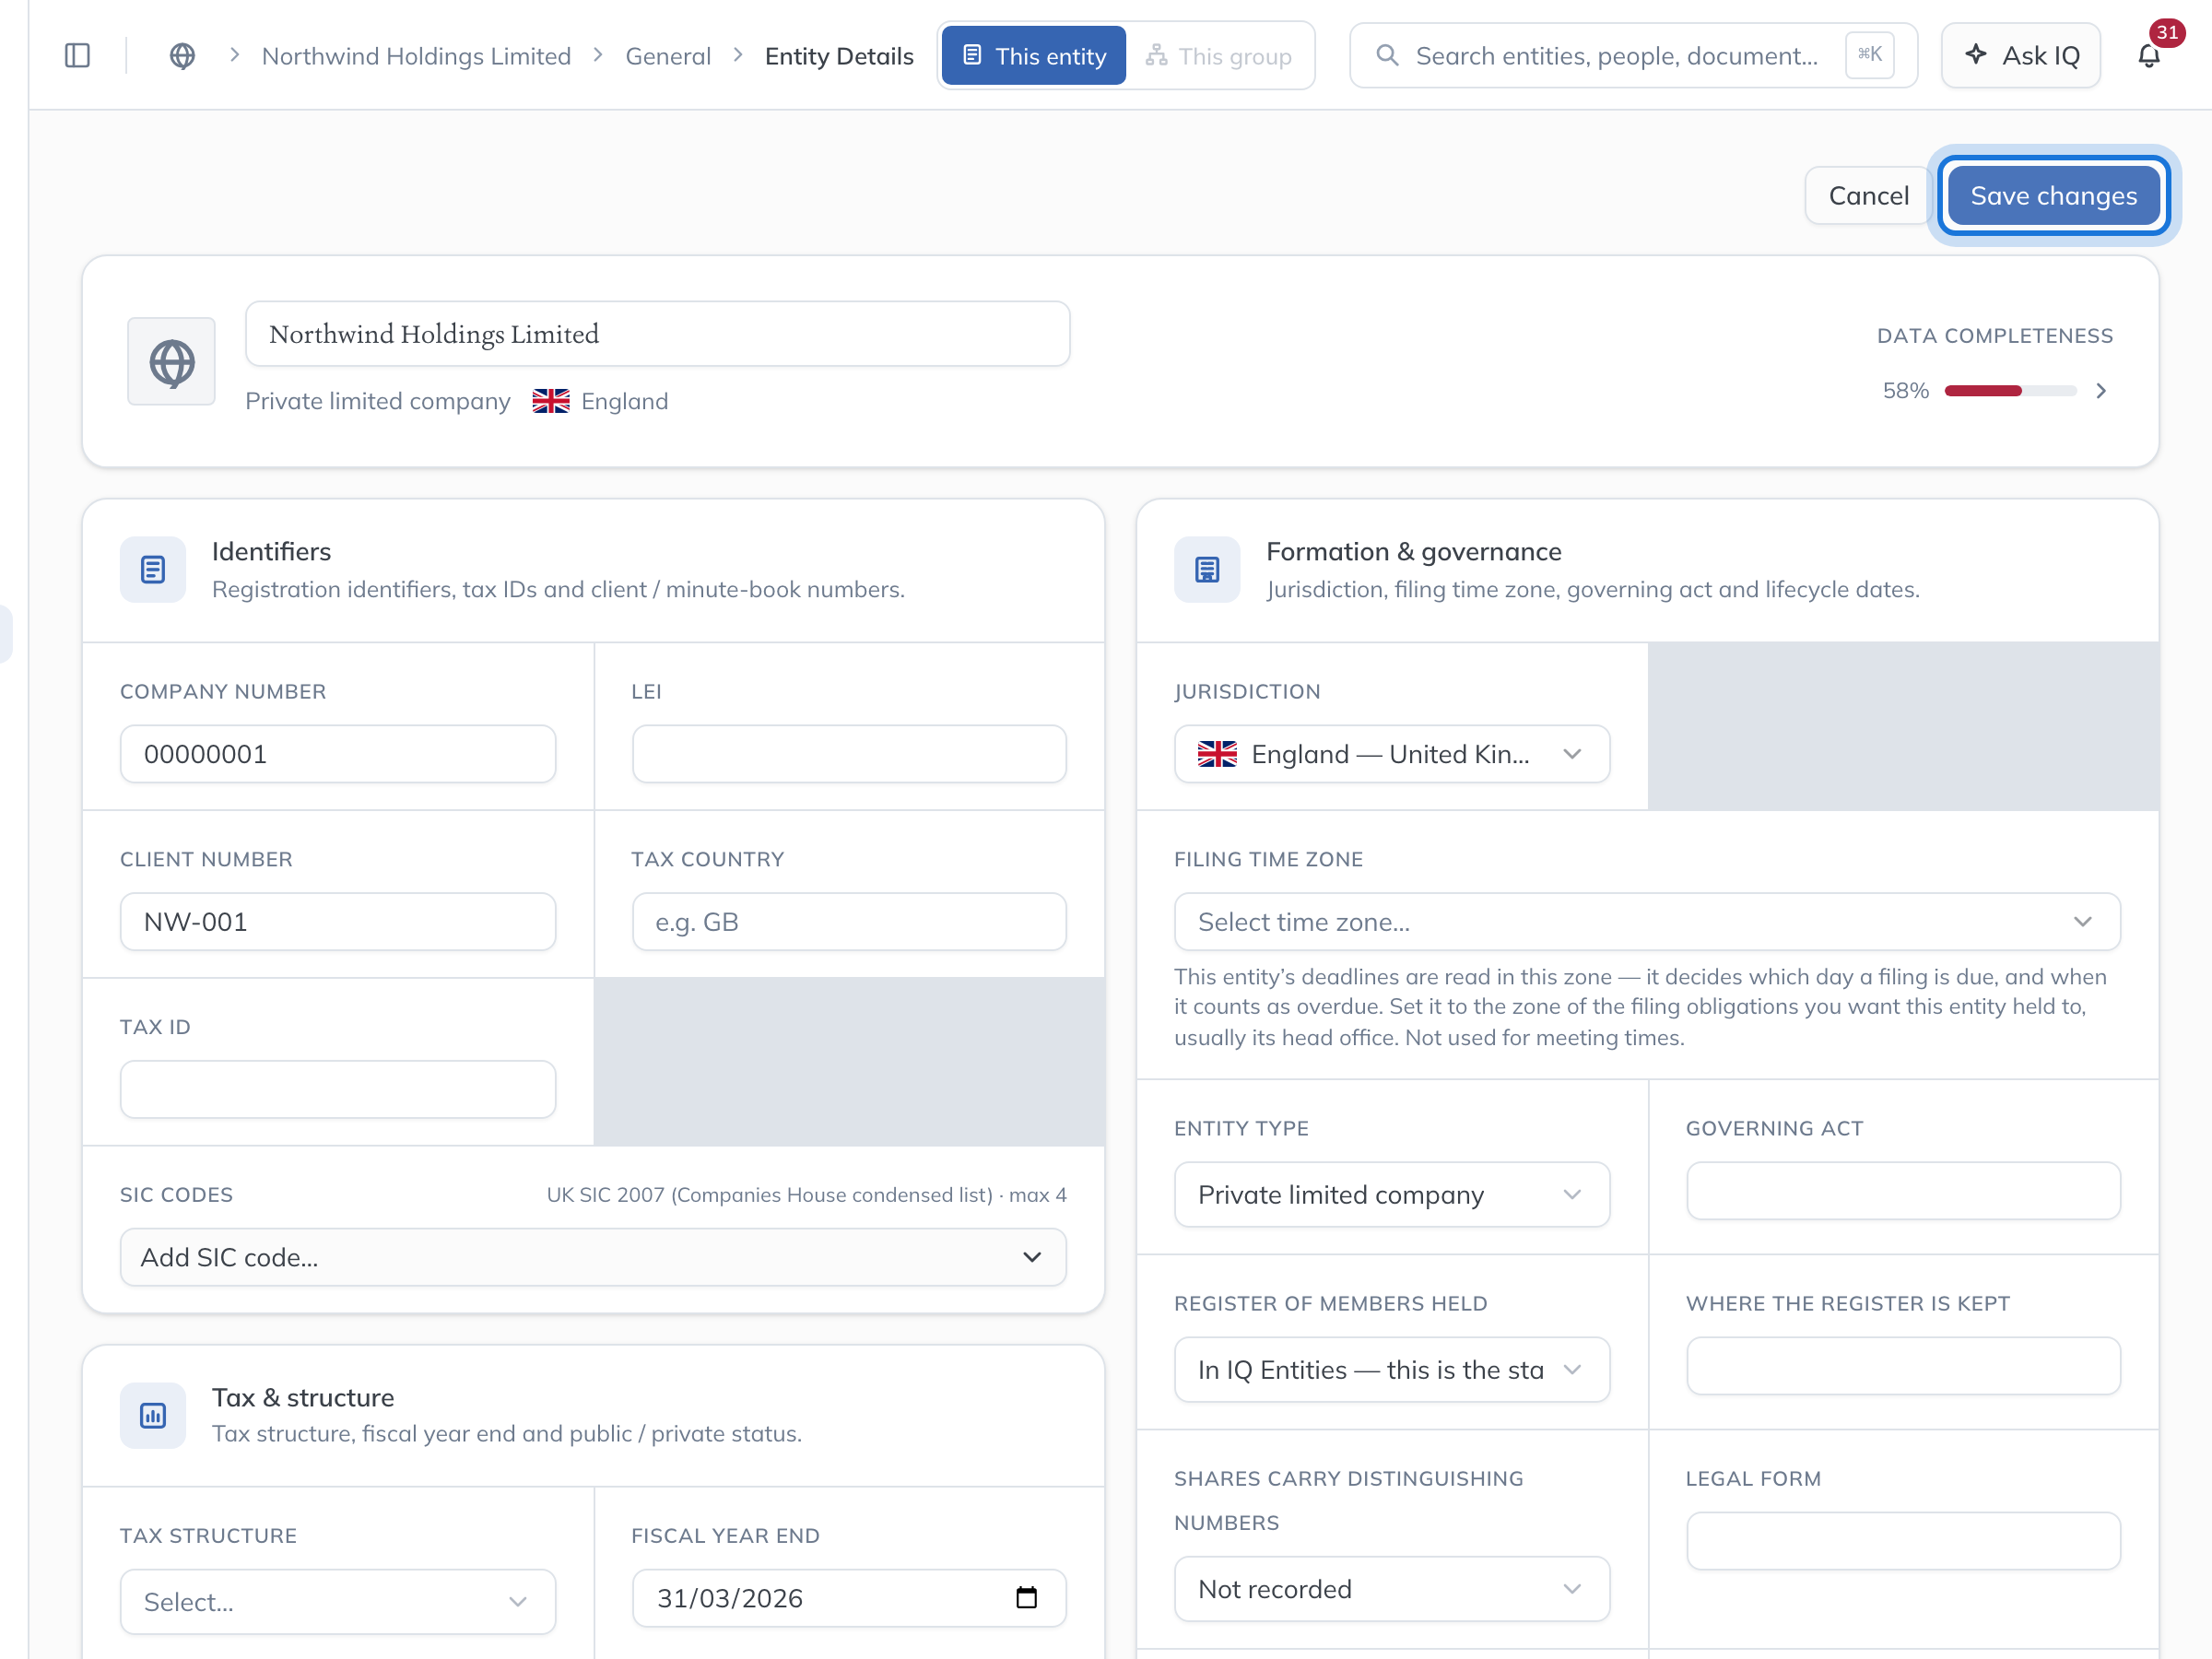Click the globe icon in the breadcrumb
Viewport: 2212px width, 1659px height.
[x=182, y=56]
